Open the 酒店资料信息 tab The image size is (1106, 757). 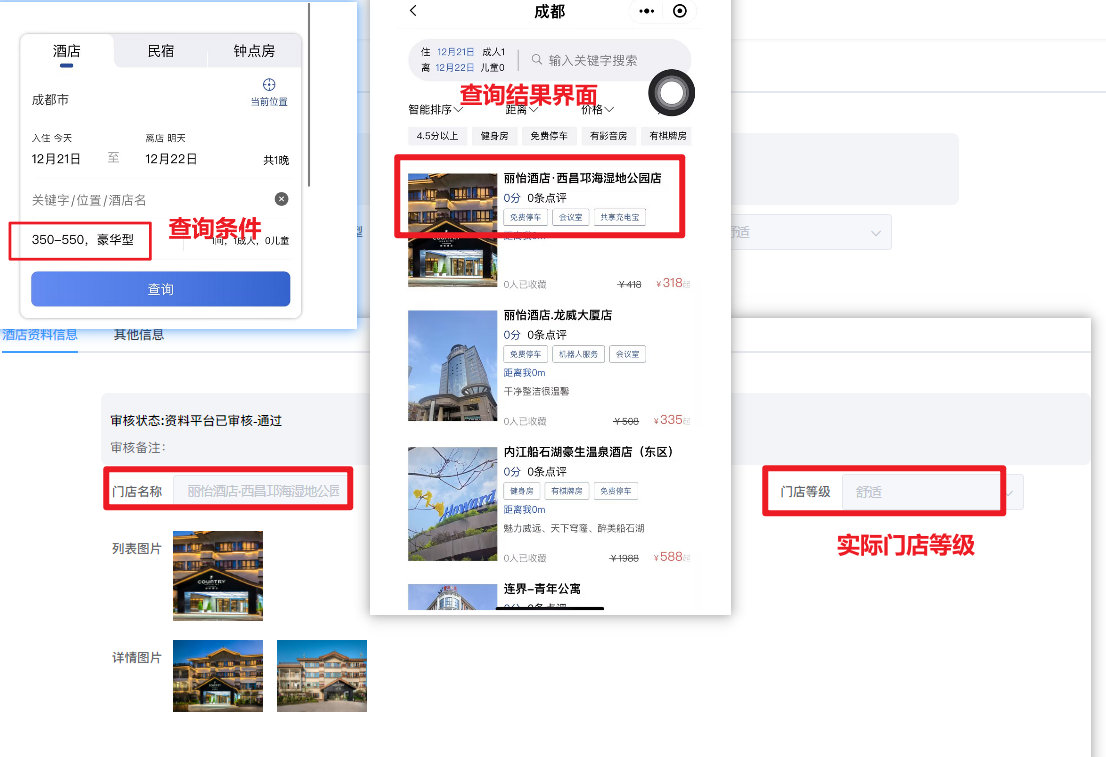point(40,334)
